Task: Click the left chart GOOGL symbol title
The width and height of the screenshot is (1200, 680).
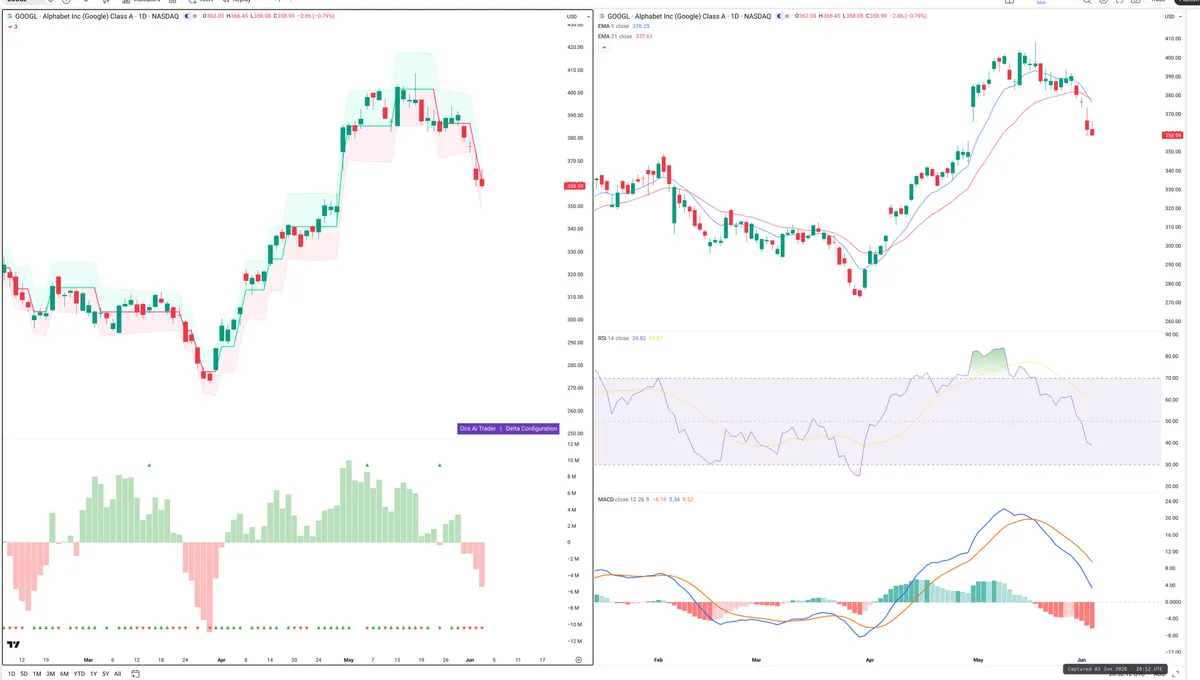Action: coord(97,17)
